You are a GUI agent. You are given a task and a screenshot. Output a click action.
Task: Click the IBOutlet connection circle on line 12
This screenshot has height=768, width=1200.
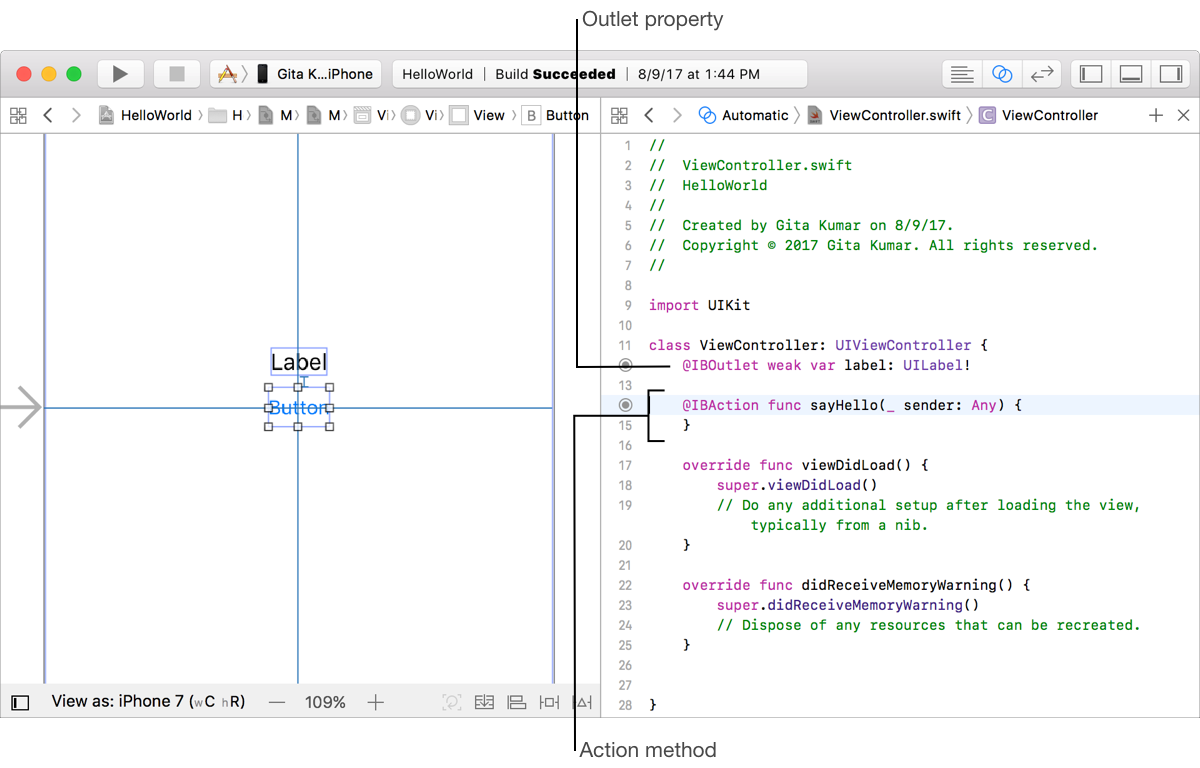(x=626, y=365)
